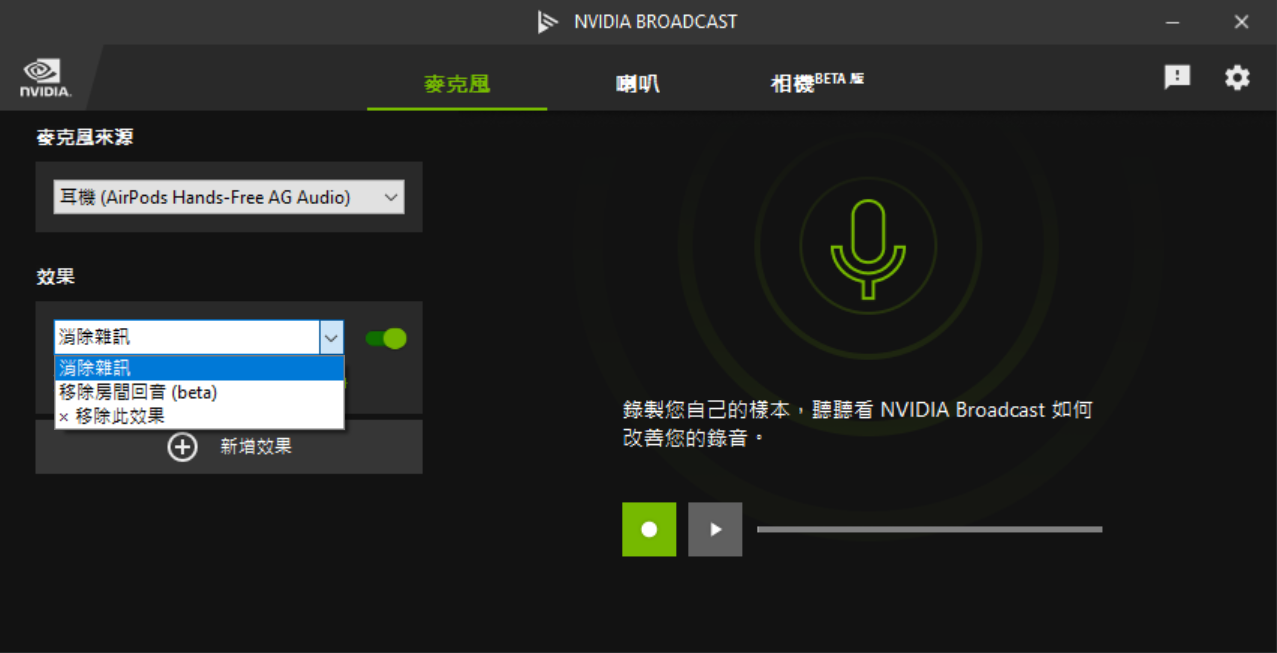Open the settings gear icon

pos(1237,78)
